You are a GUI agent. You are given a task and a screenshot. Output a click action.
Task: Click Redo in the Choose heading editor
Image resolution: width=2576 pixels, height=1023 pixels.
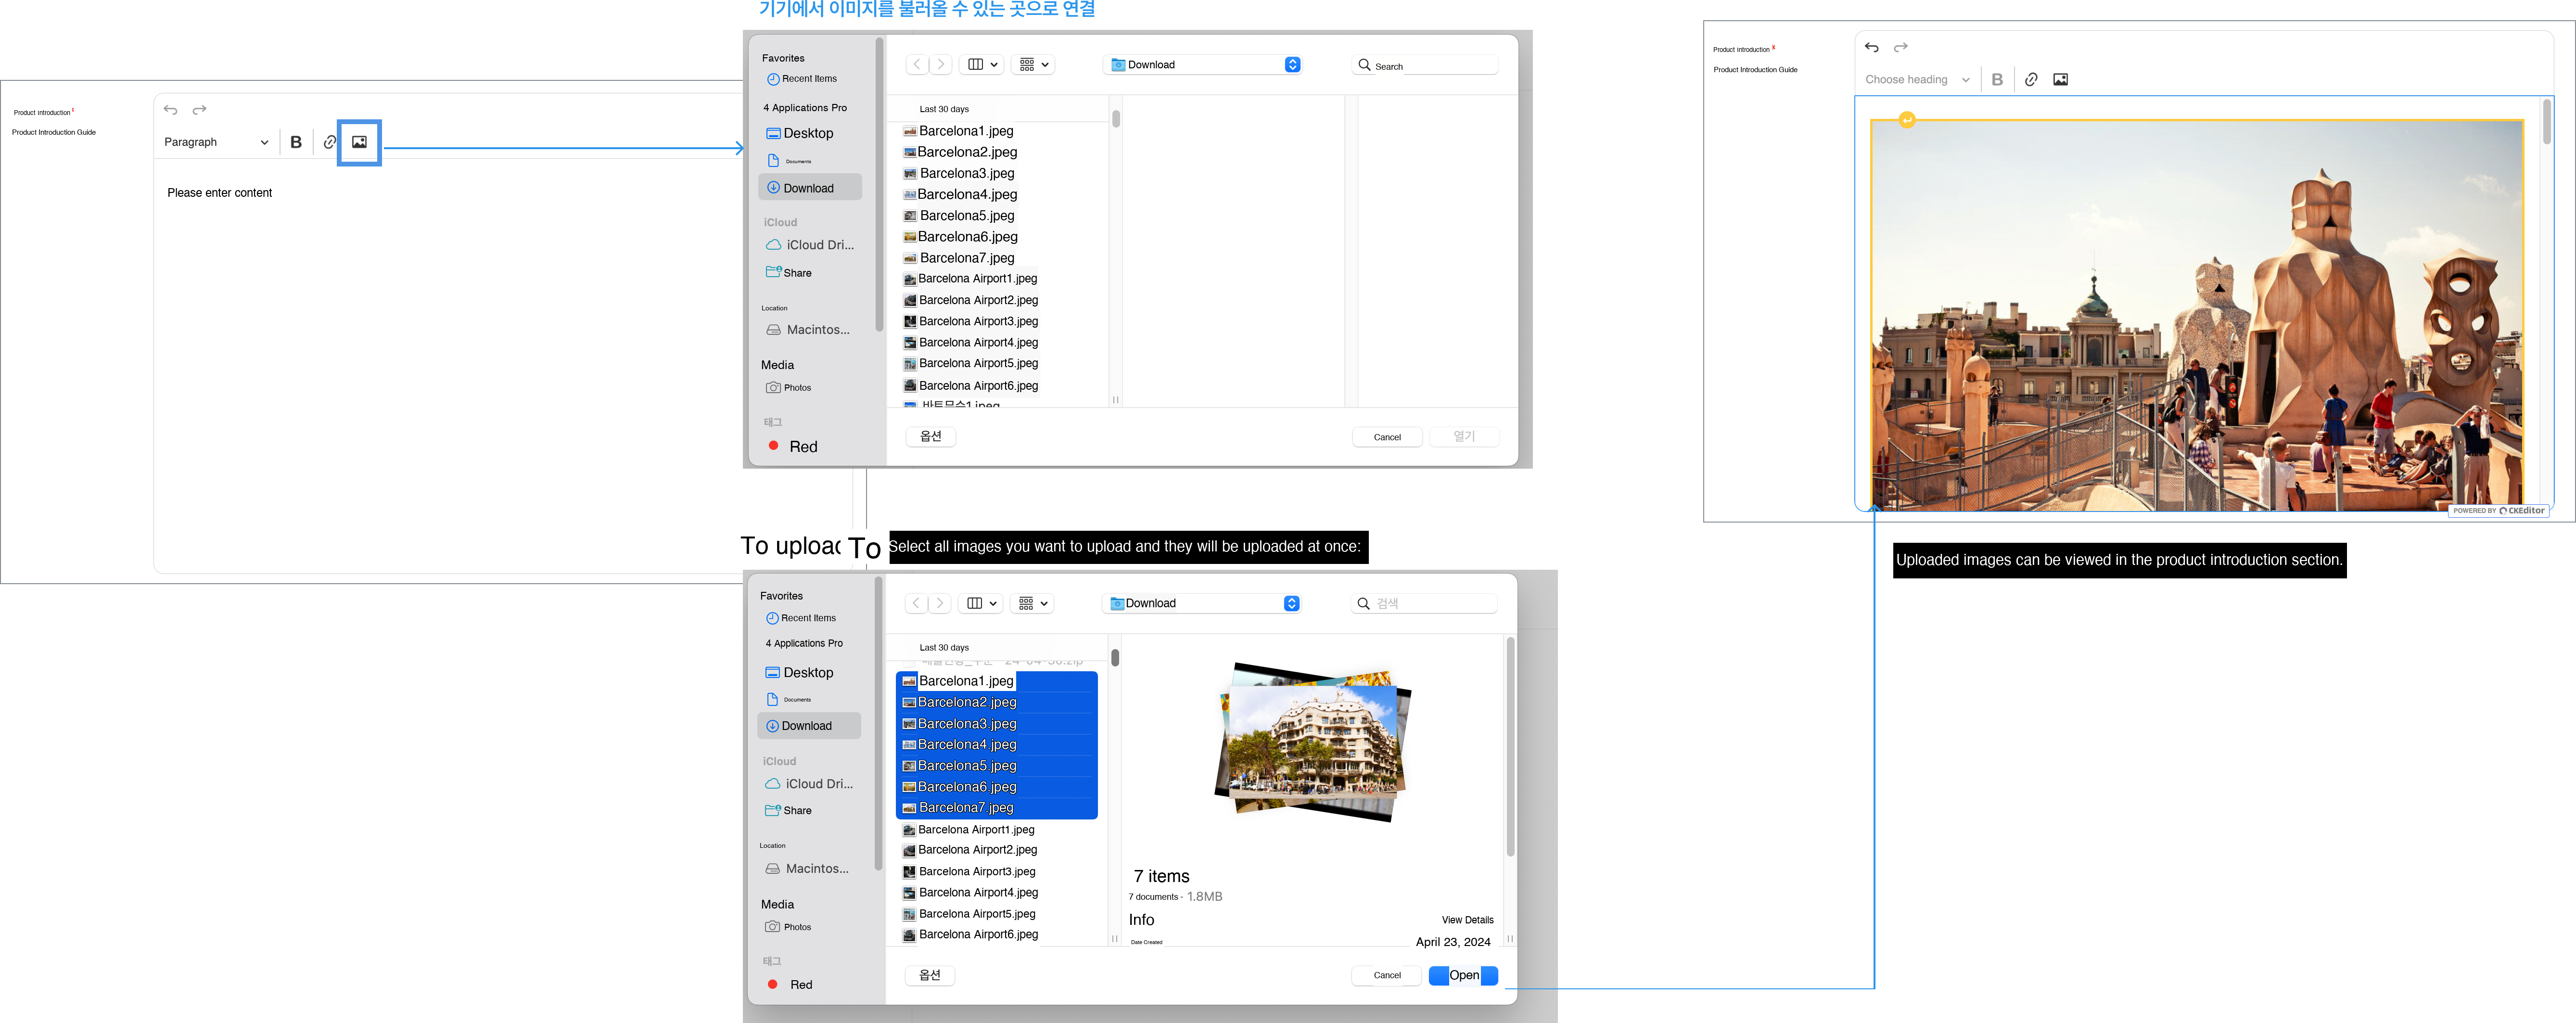pos(1901,47)
